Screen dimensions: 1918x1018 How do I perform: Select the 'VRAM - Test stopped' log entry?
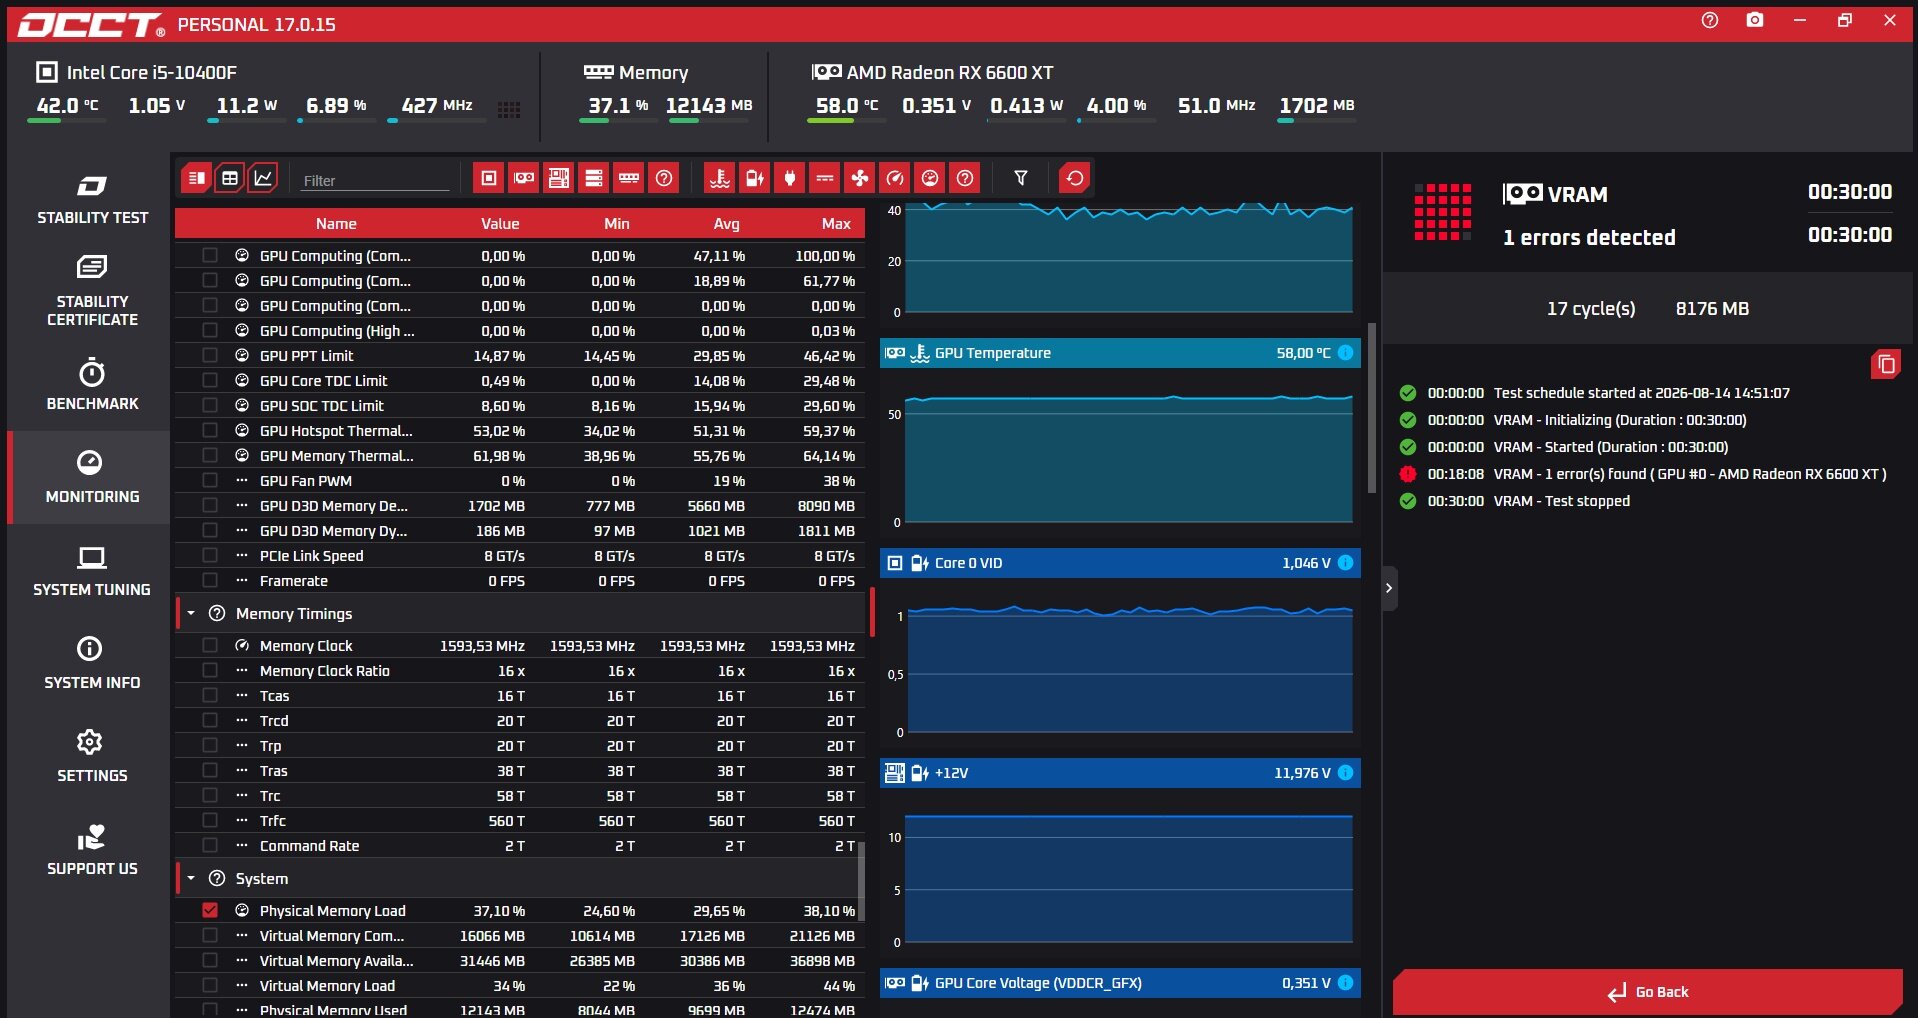click(1516, 501)
